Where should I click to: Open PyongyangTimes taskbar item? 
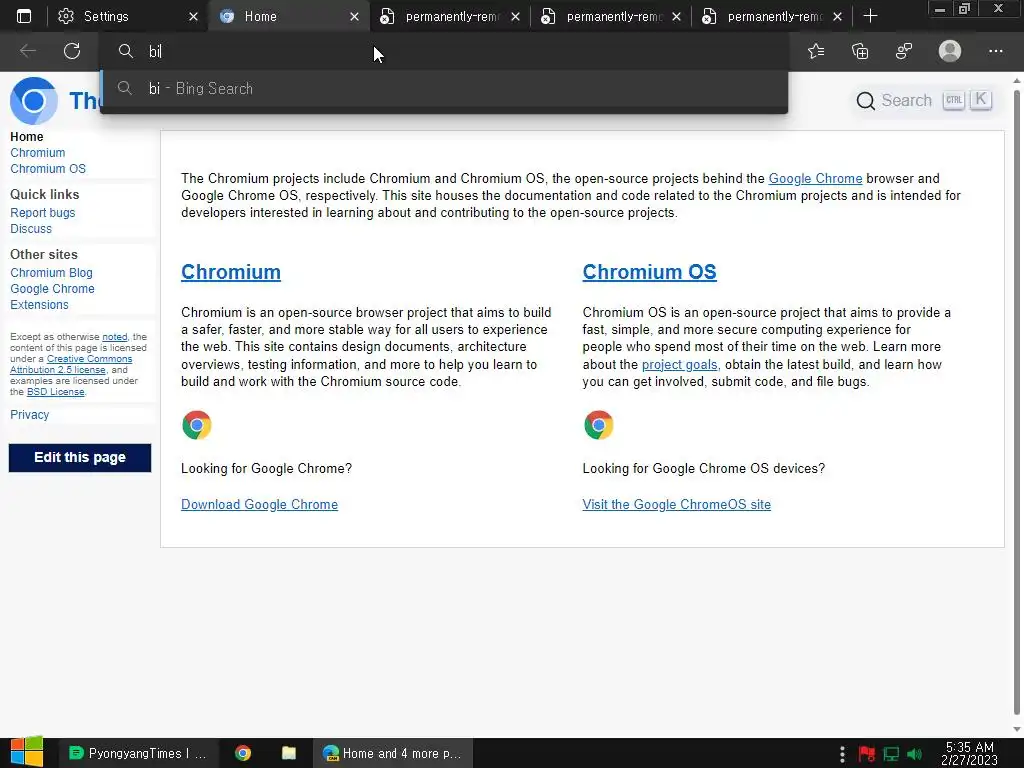tap(137, 754)
